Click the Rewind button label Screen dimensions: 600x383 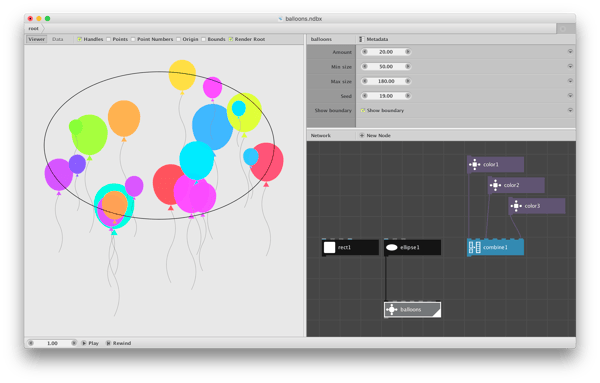point(122,343)
